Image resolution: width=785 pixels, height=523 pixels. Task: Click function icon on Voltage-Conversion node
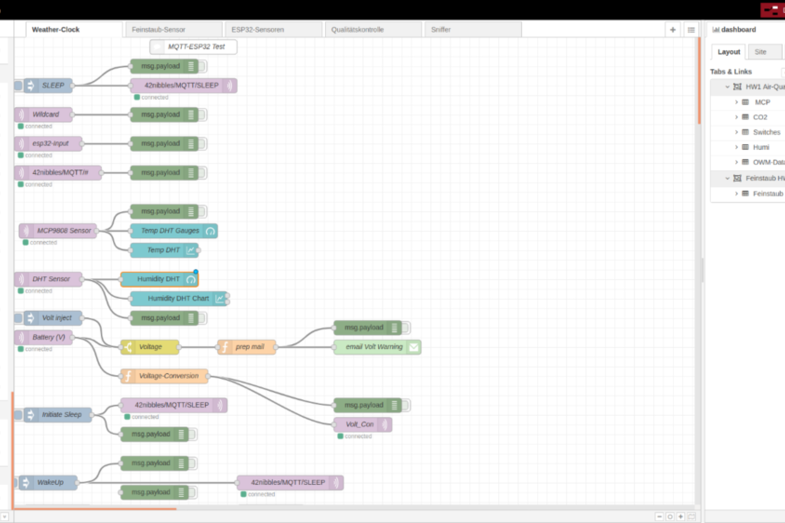click(x=128, y=376)
